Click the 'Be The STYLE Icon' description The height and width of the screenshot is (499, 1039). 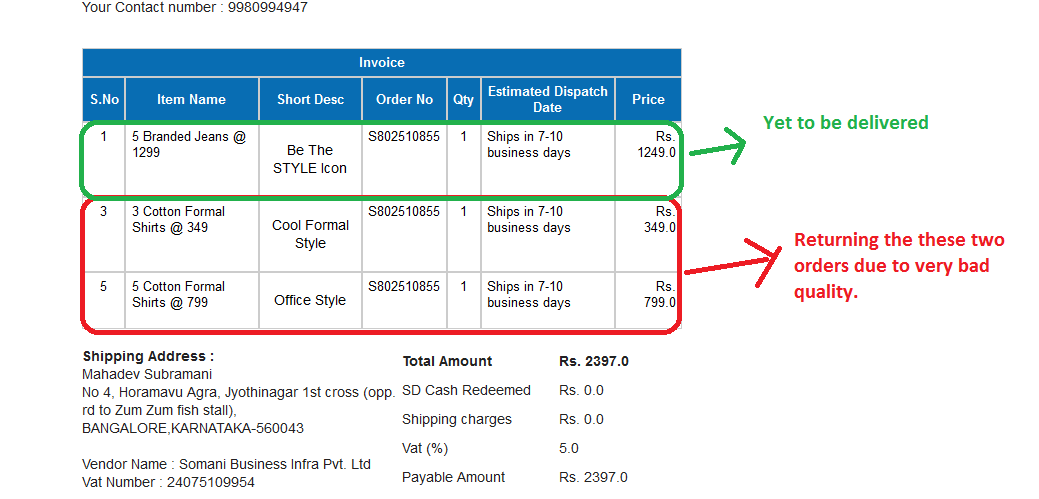coord(310,159)
